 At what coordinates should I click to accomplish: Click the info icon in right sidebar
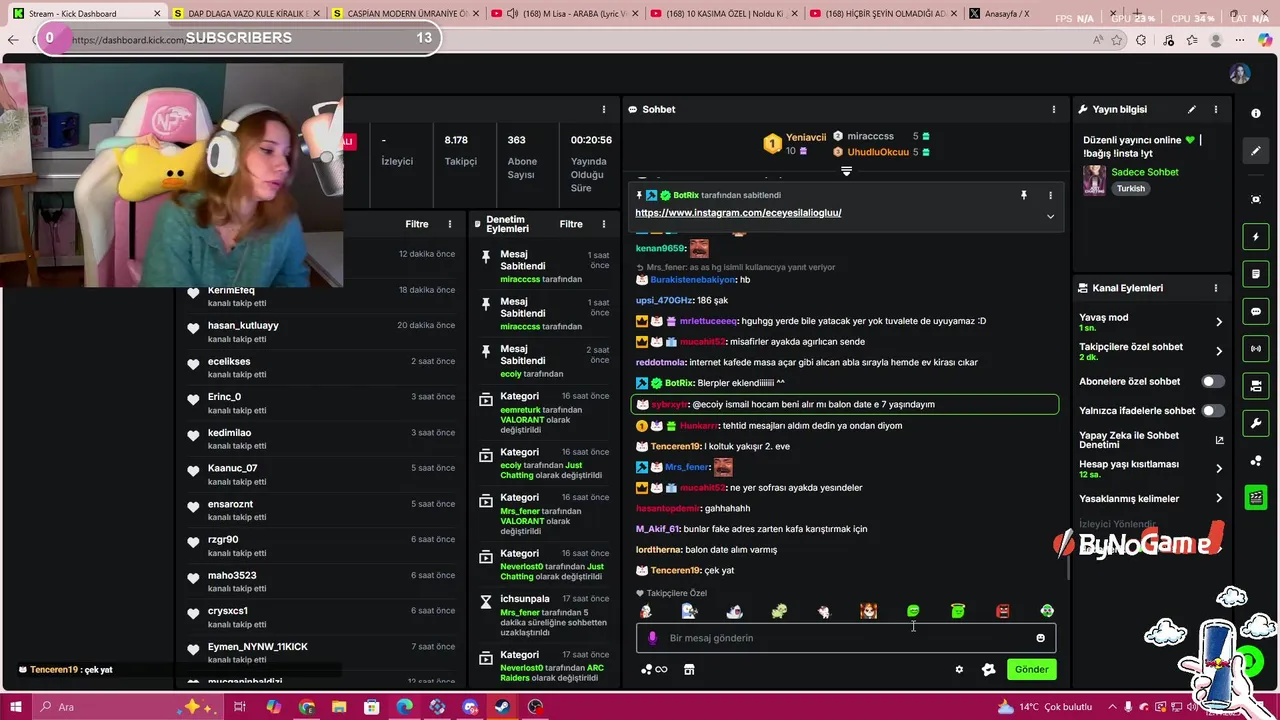click(x=1256, y=113)
